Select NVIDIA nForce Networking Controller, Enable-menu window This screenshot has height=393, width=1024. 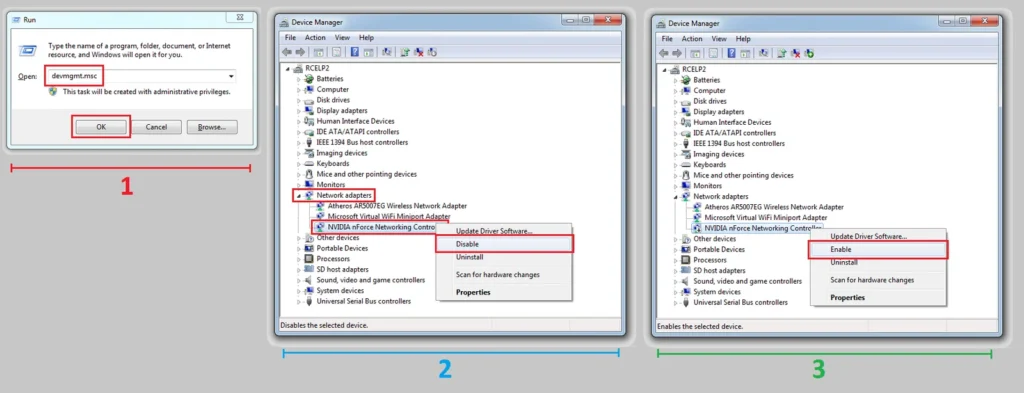pos(763,228)
